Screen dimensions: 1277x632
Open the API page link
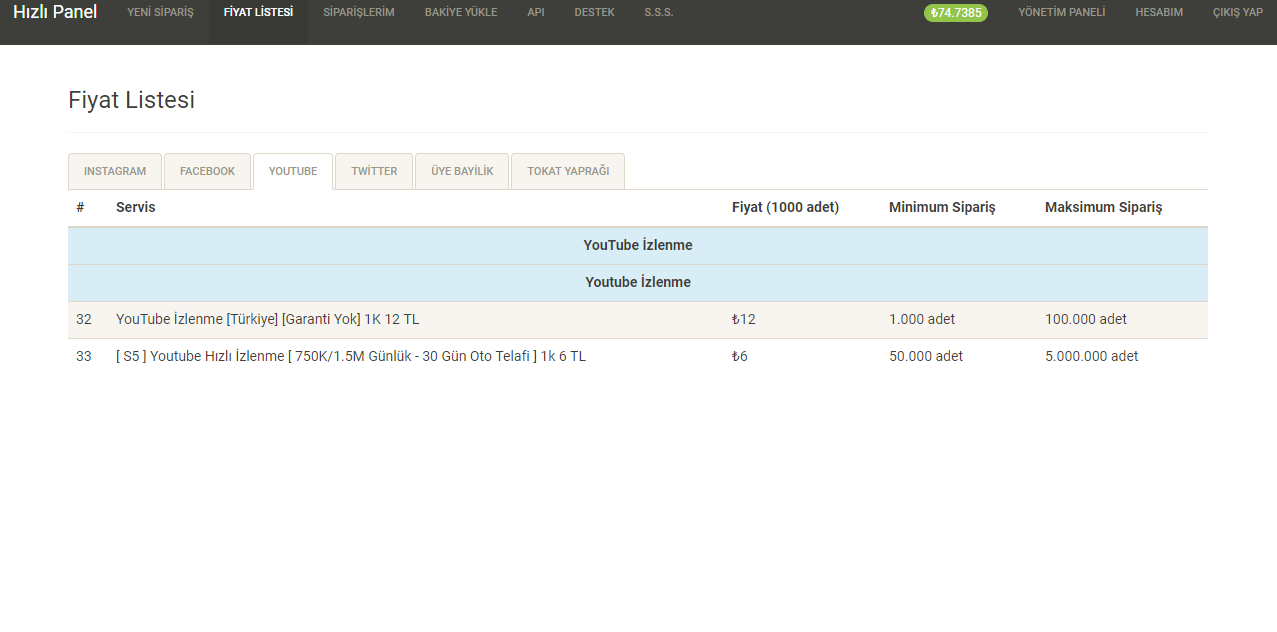536,13
